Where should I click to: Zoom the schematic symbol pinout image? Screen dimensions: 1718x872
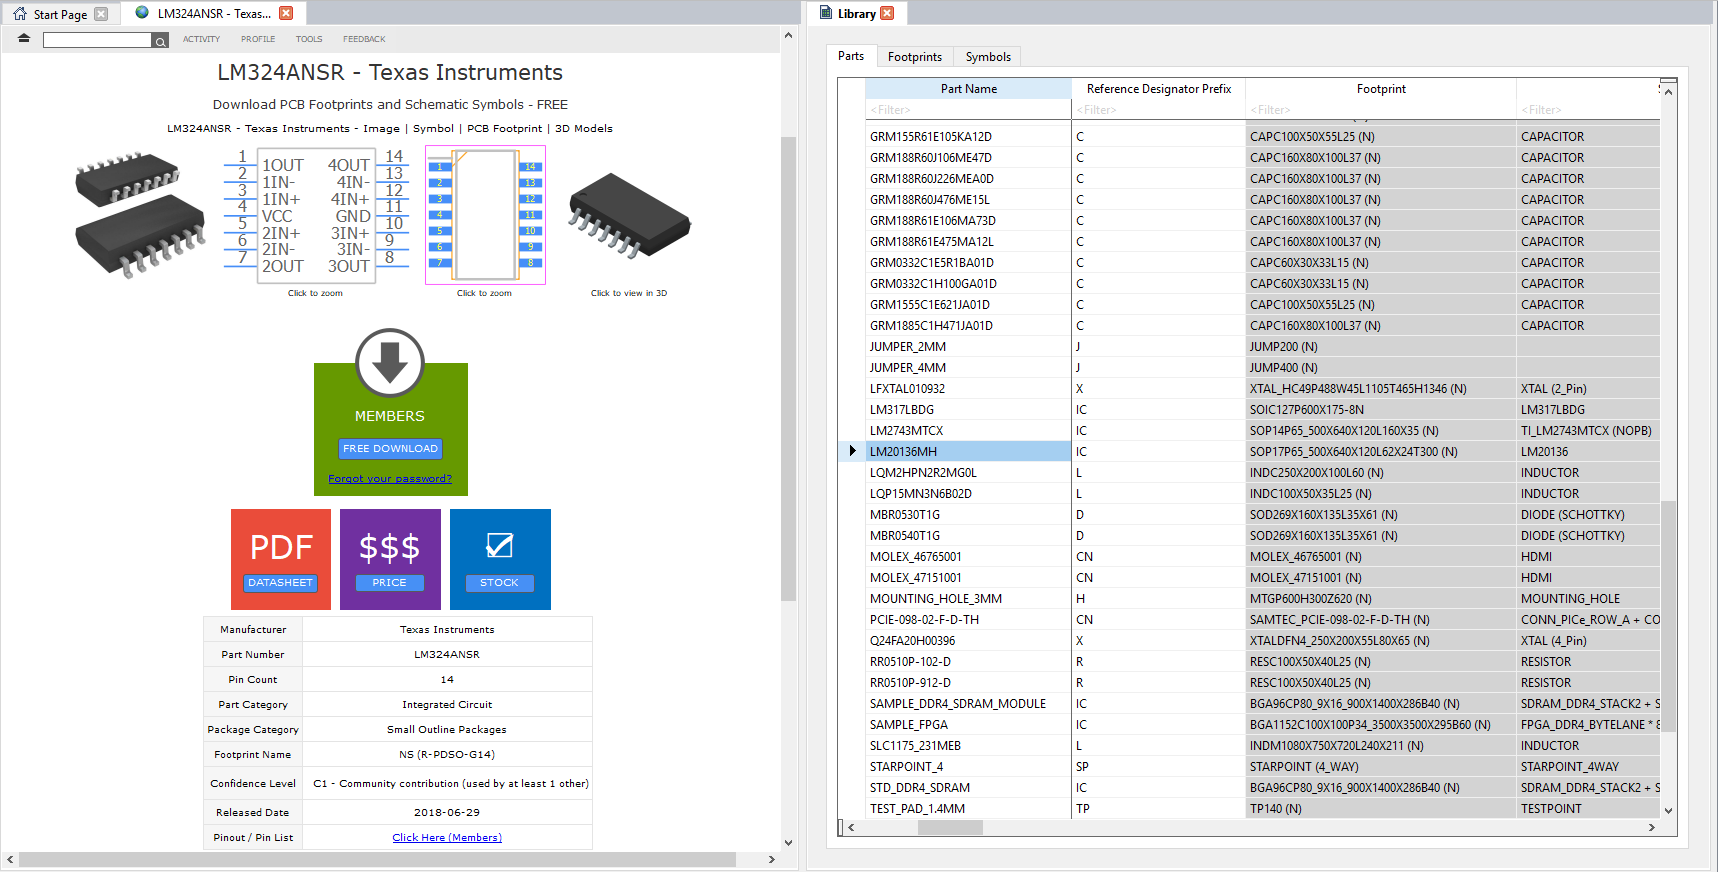(315, 215)
